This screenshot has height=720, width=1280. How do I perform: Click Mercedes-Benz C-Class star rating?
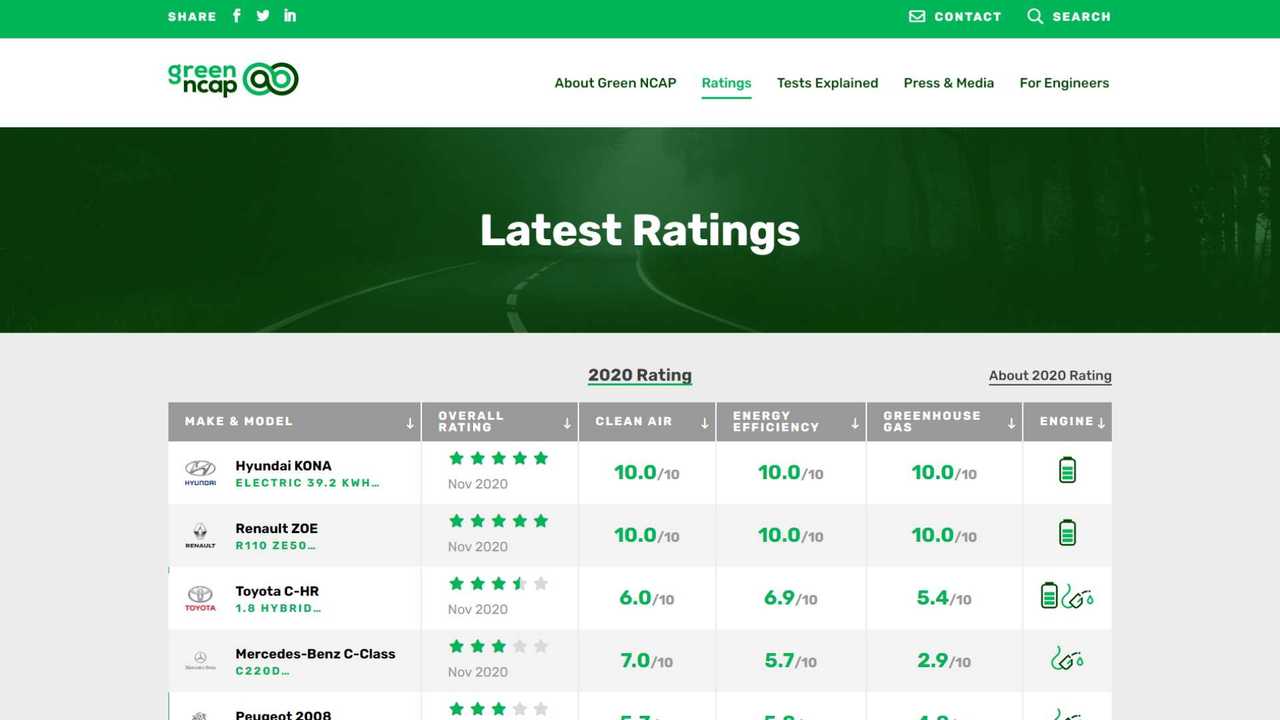[x=499, y=647]
